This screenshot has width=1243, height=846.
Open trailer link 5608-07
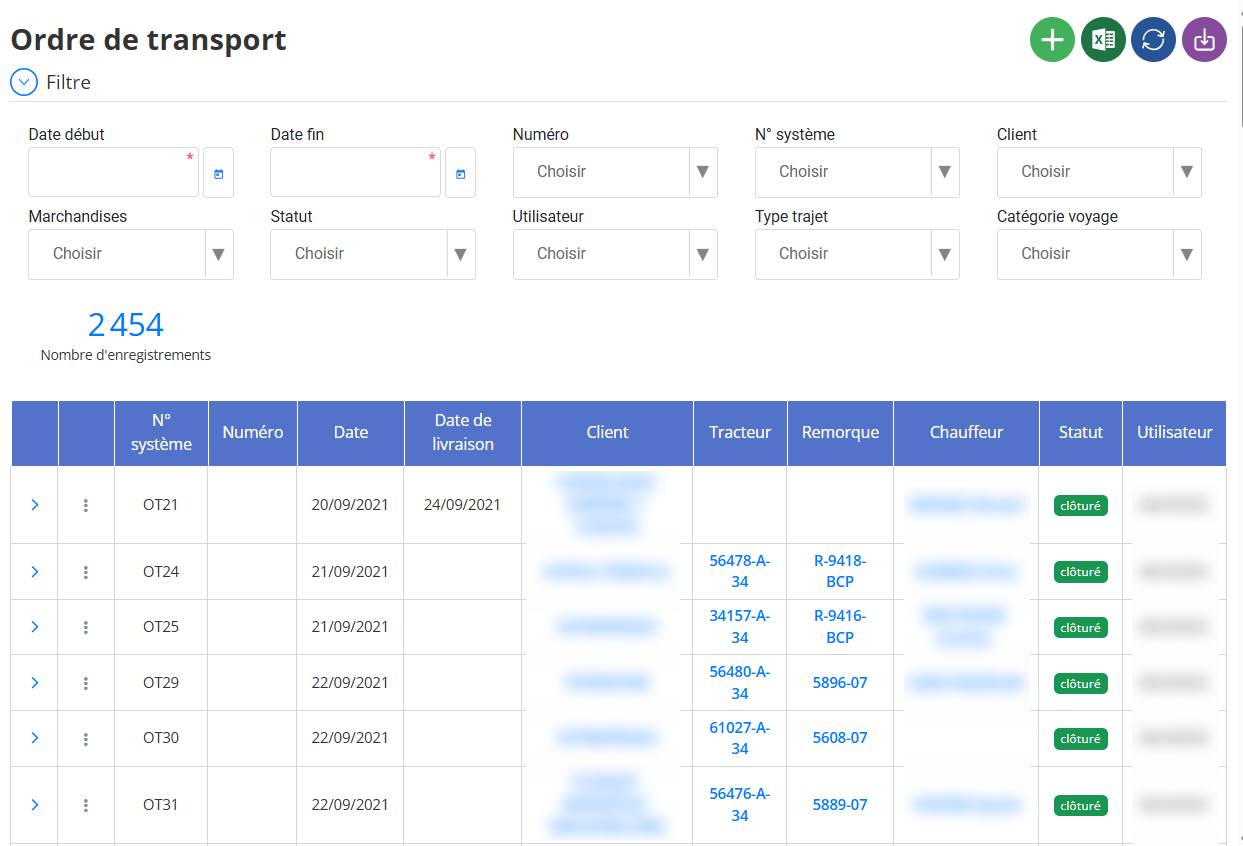pos(840,738)
